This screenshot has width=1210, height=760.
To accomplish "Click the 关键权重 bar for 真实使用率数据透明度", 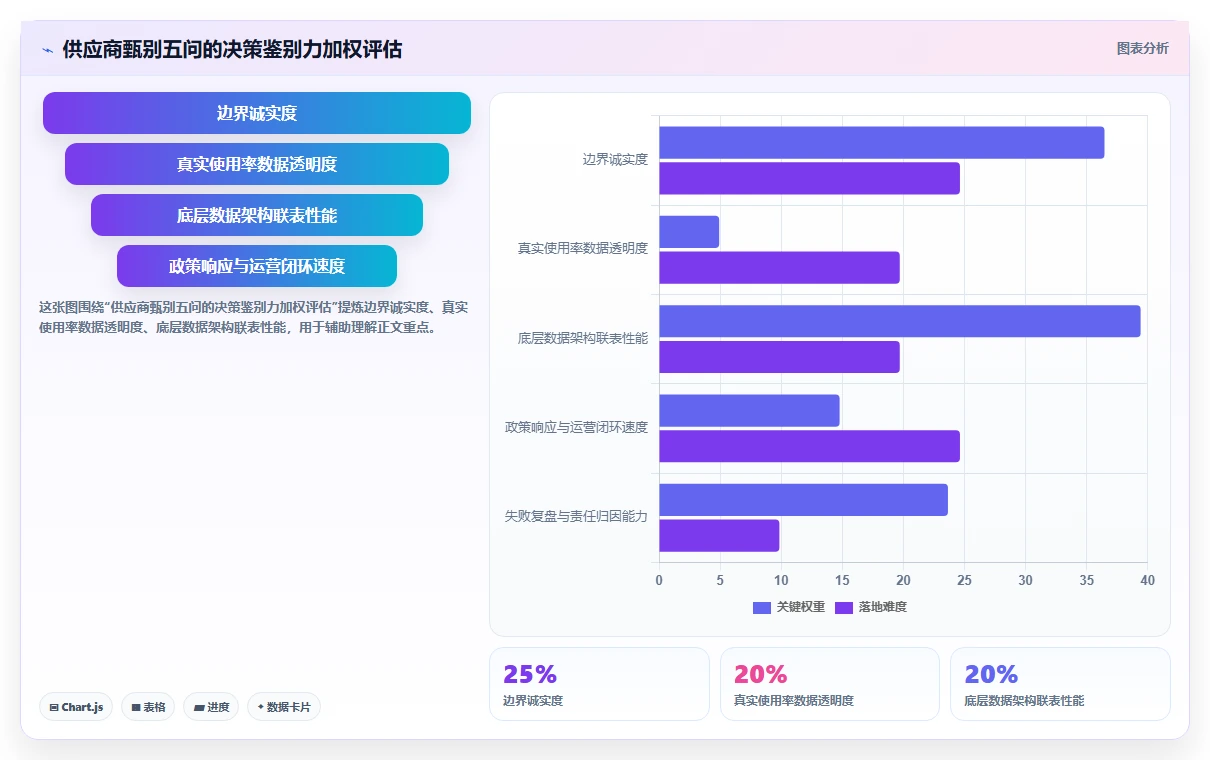I will tap(689, 232).
